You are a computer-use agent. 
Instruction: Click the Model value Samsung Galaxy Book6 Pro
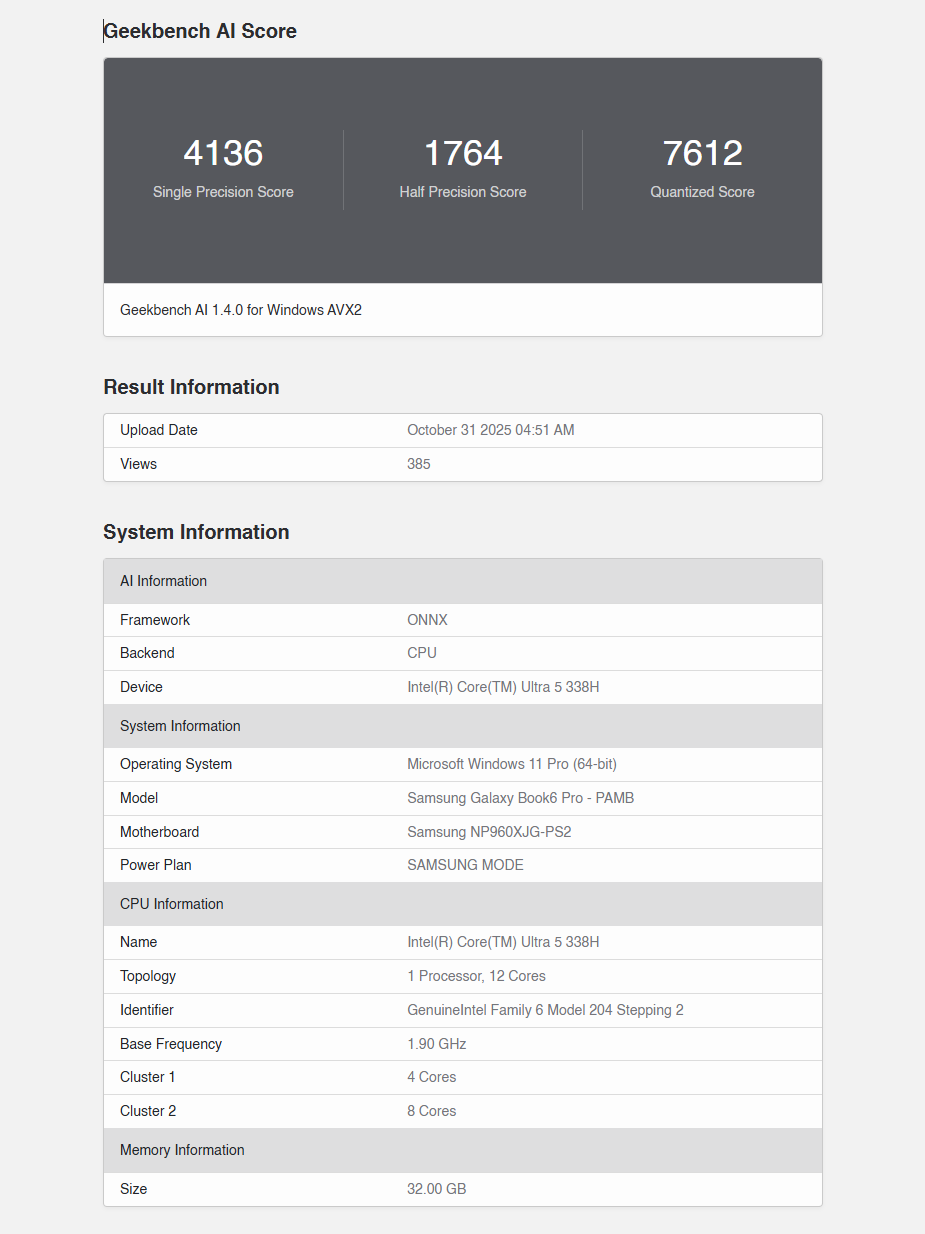tap(520, 798)
